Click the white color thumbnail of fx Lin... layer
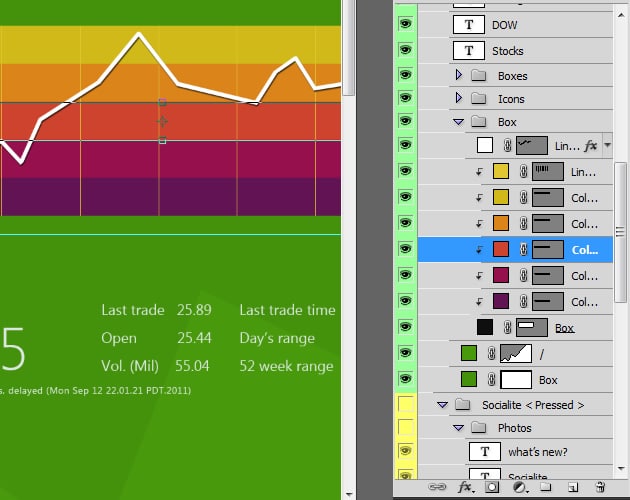 [x=485, y=145]
